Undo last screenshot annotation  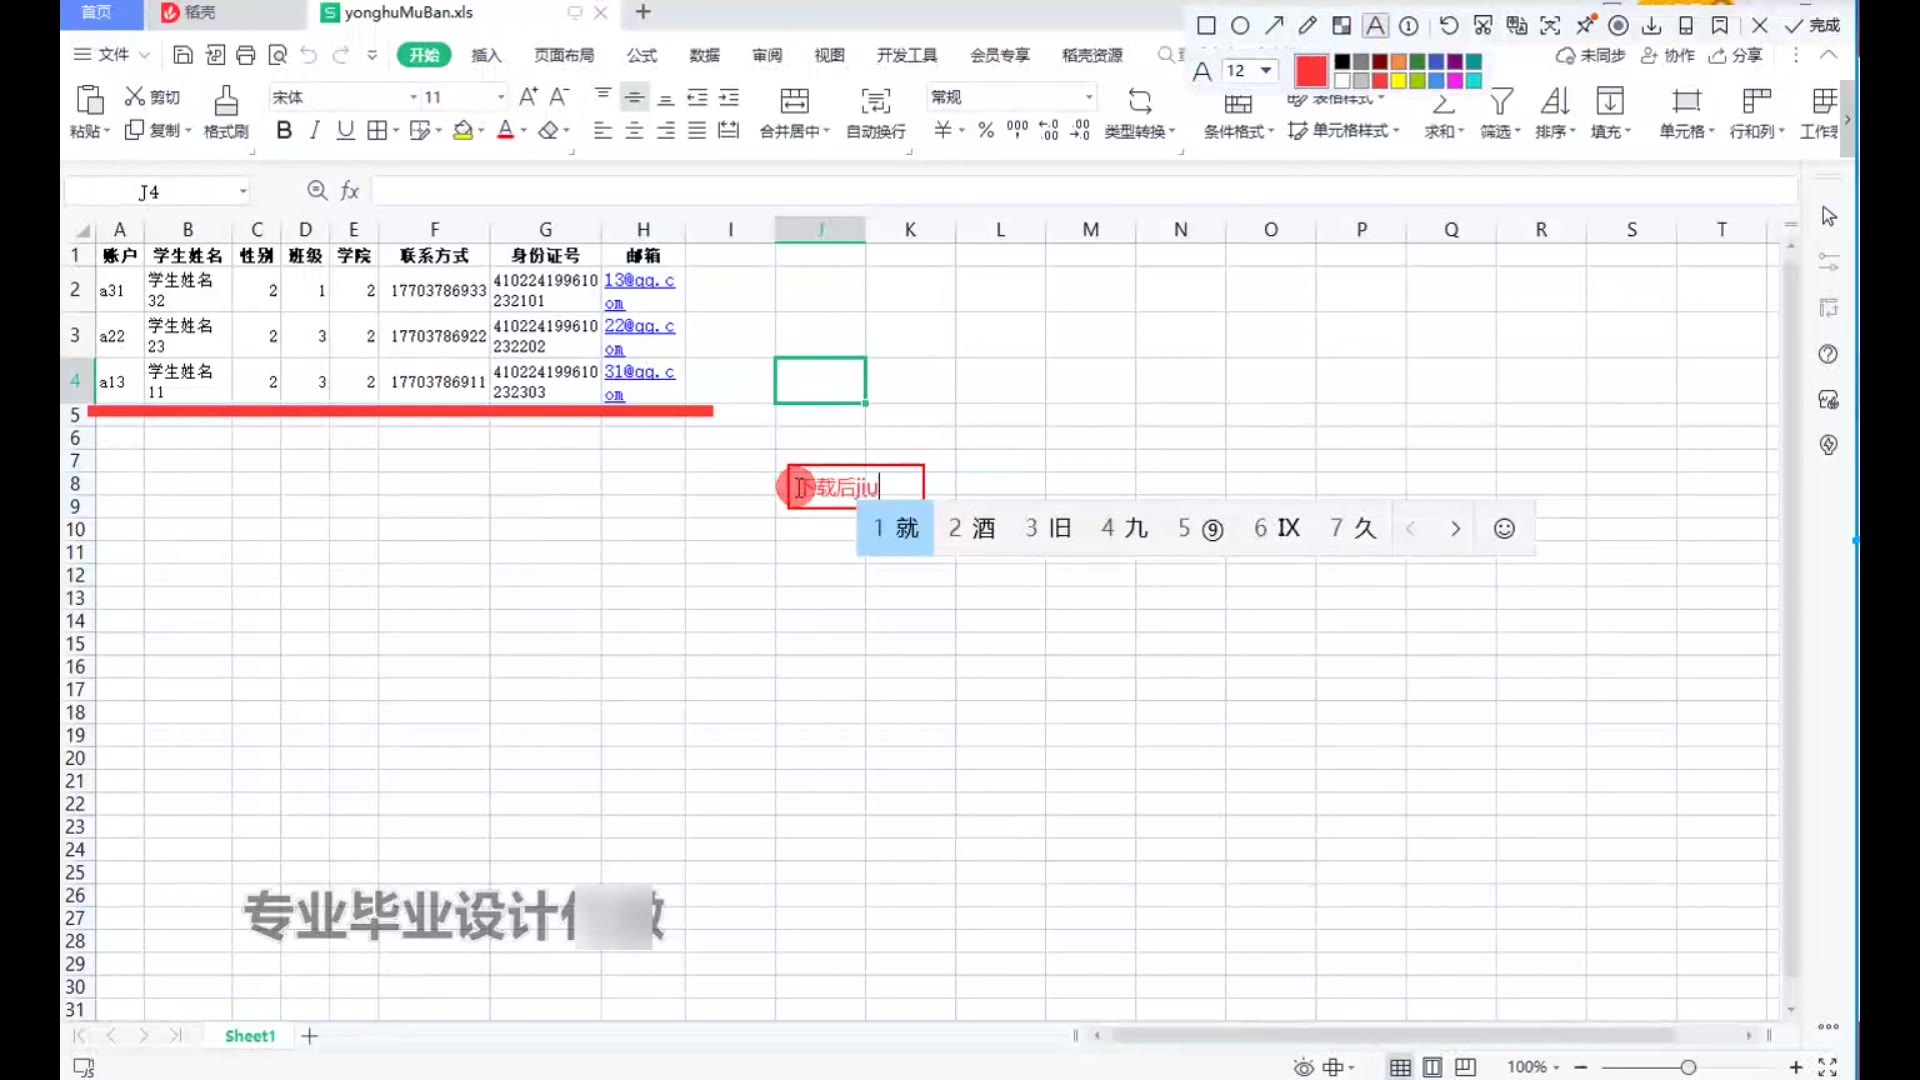click(1448, 26)
